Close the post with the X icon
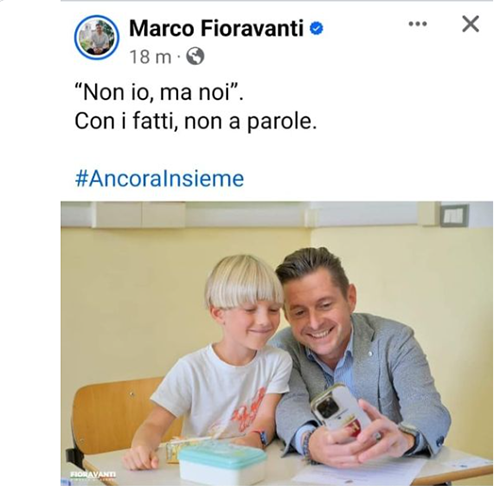This screenshot has height=486, width=500. pos(470,24)
